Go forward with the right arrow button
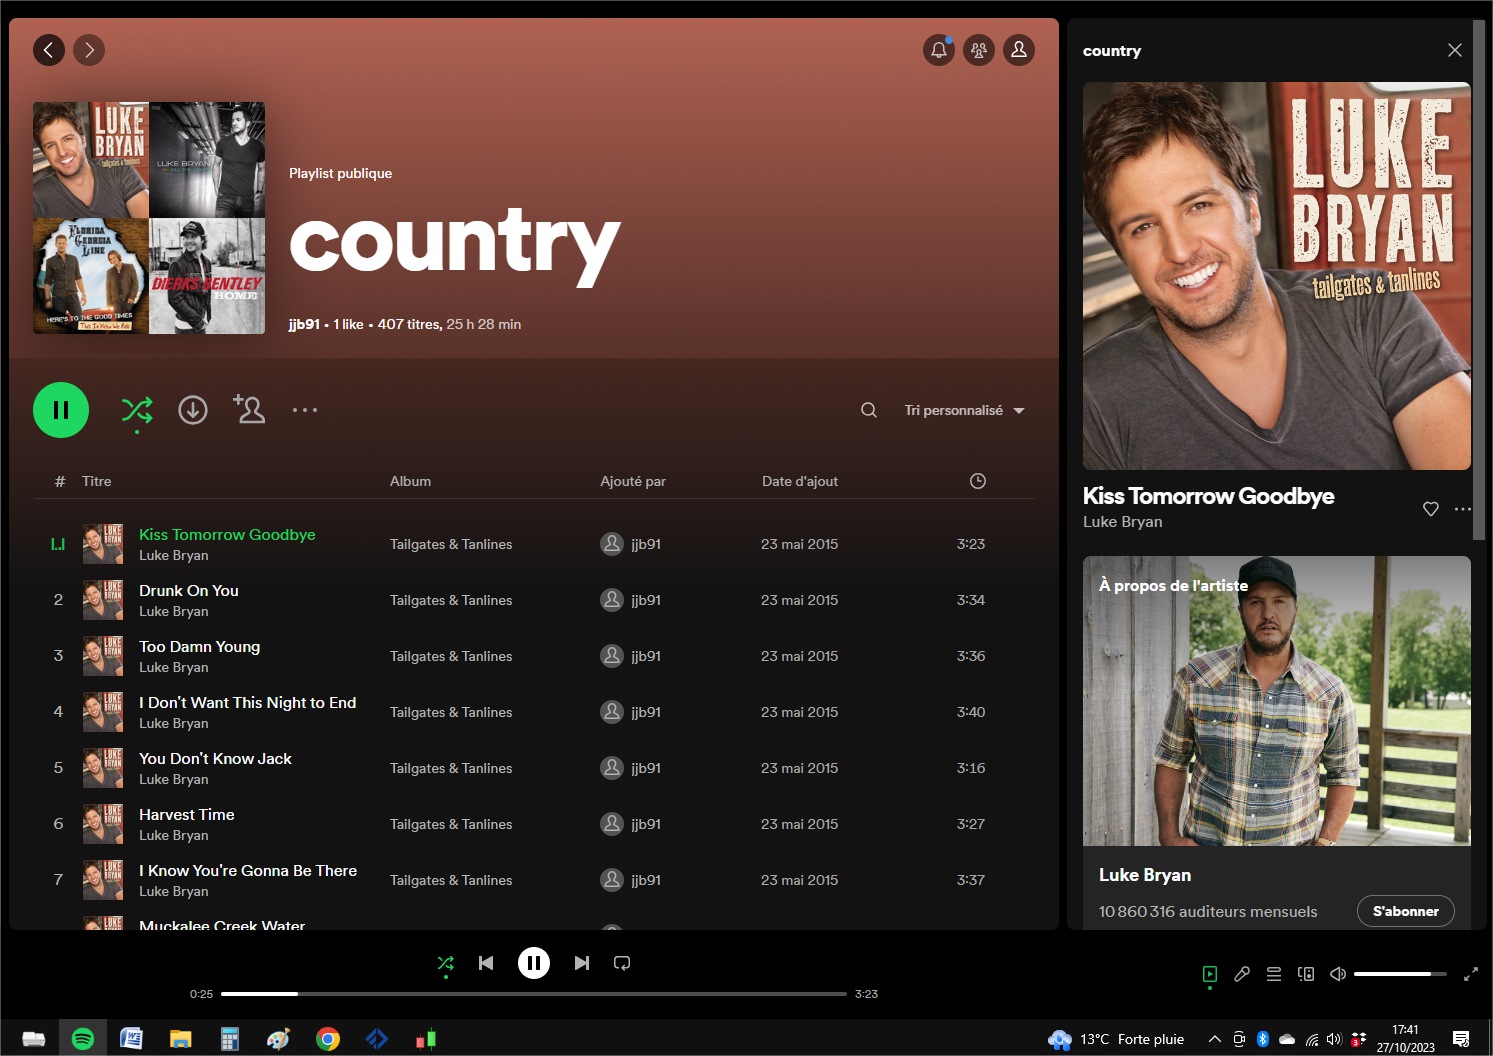This screenshot has width=1493, height=1056. (89, 50)
